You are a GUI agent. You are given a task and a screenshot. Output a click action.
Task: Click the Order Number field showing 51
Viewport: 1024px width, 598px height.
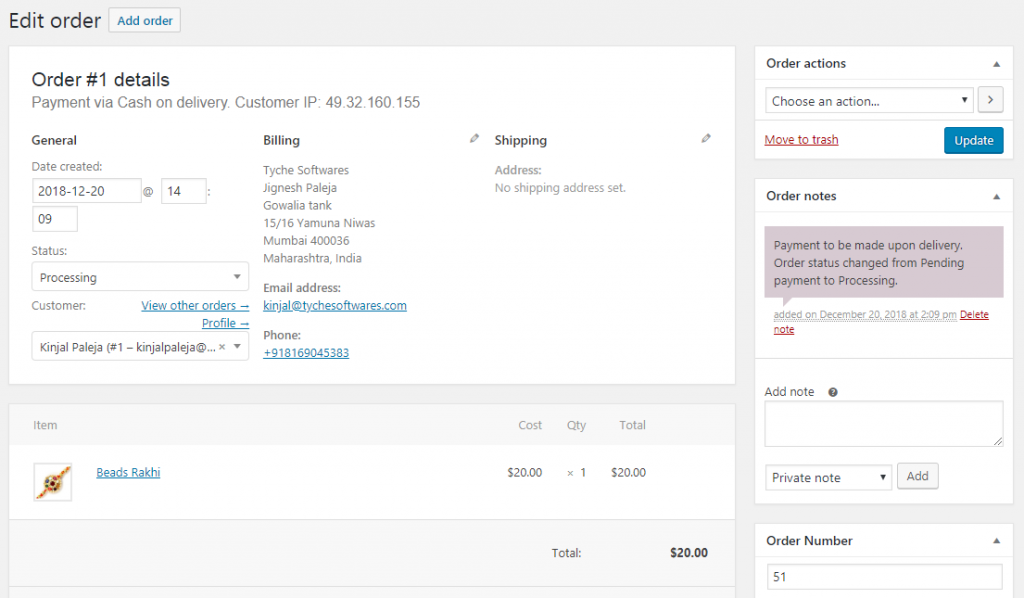[x=883, y=577]
